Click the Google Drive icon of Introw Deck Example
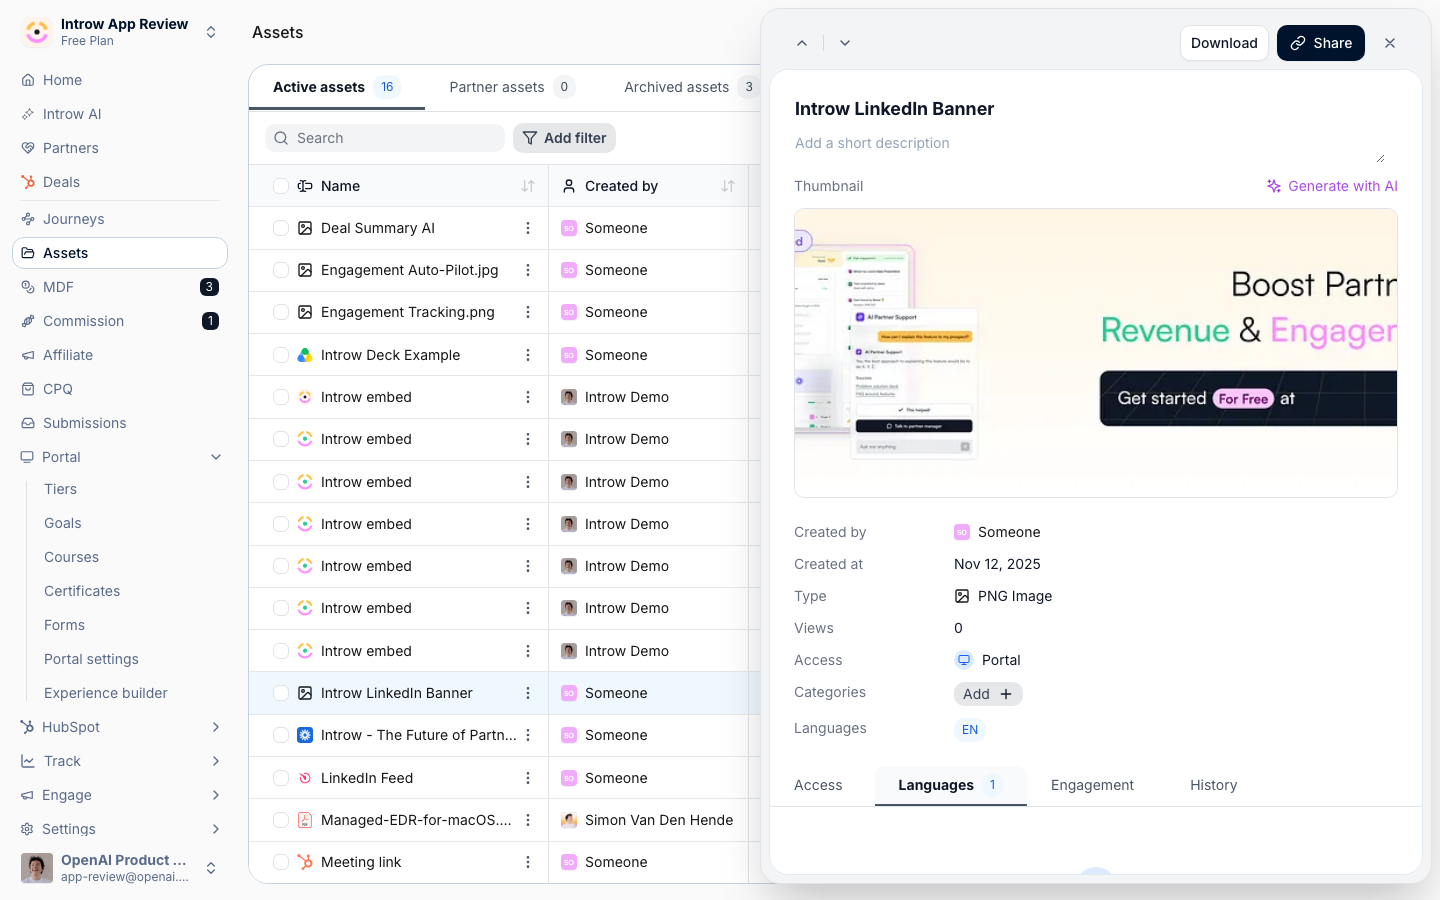The image size is (1440, 900). (305, 355)
